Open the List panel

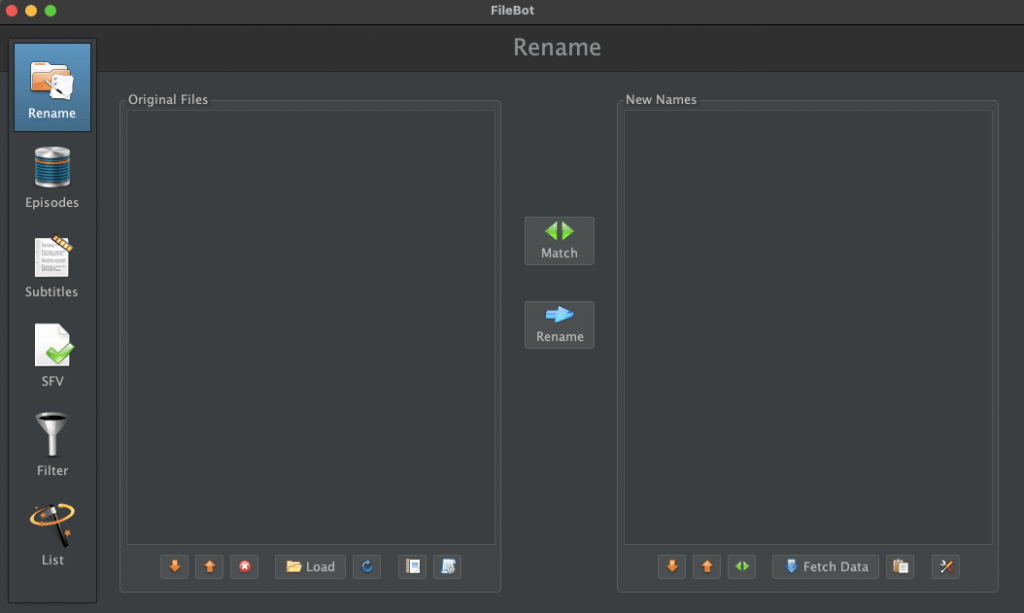point(52,535)
